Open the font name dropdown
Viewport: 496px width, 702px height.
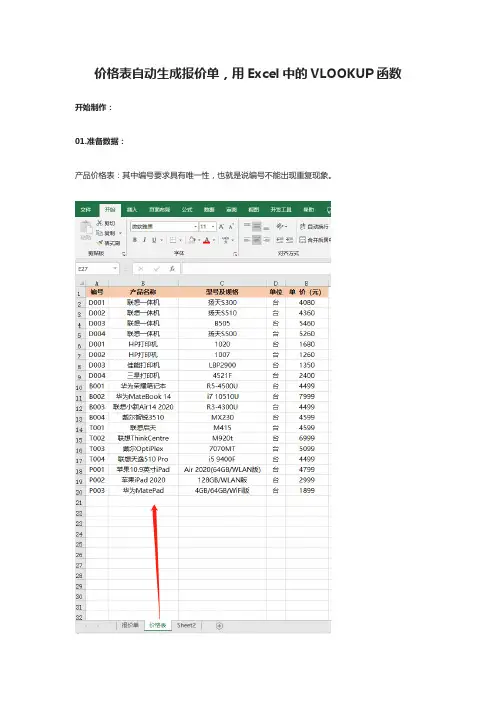pyautogui.click(x=196, y=227)
